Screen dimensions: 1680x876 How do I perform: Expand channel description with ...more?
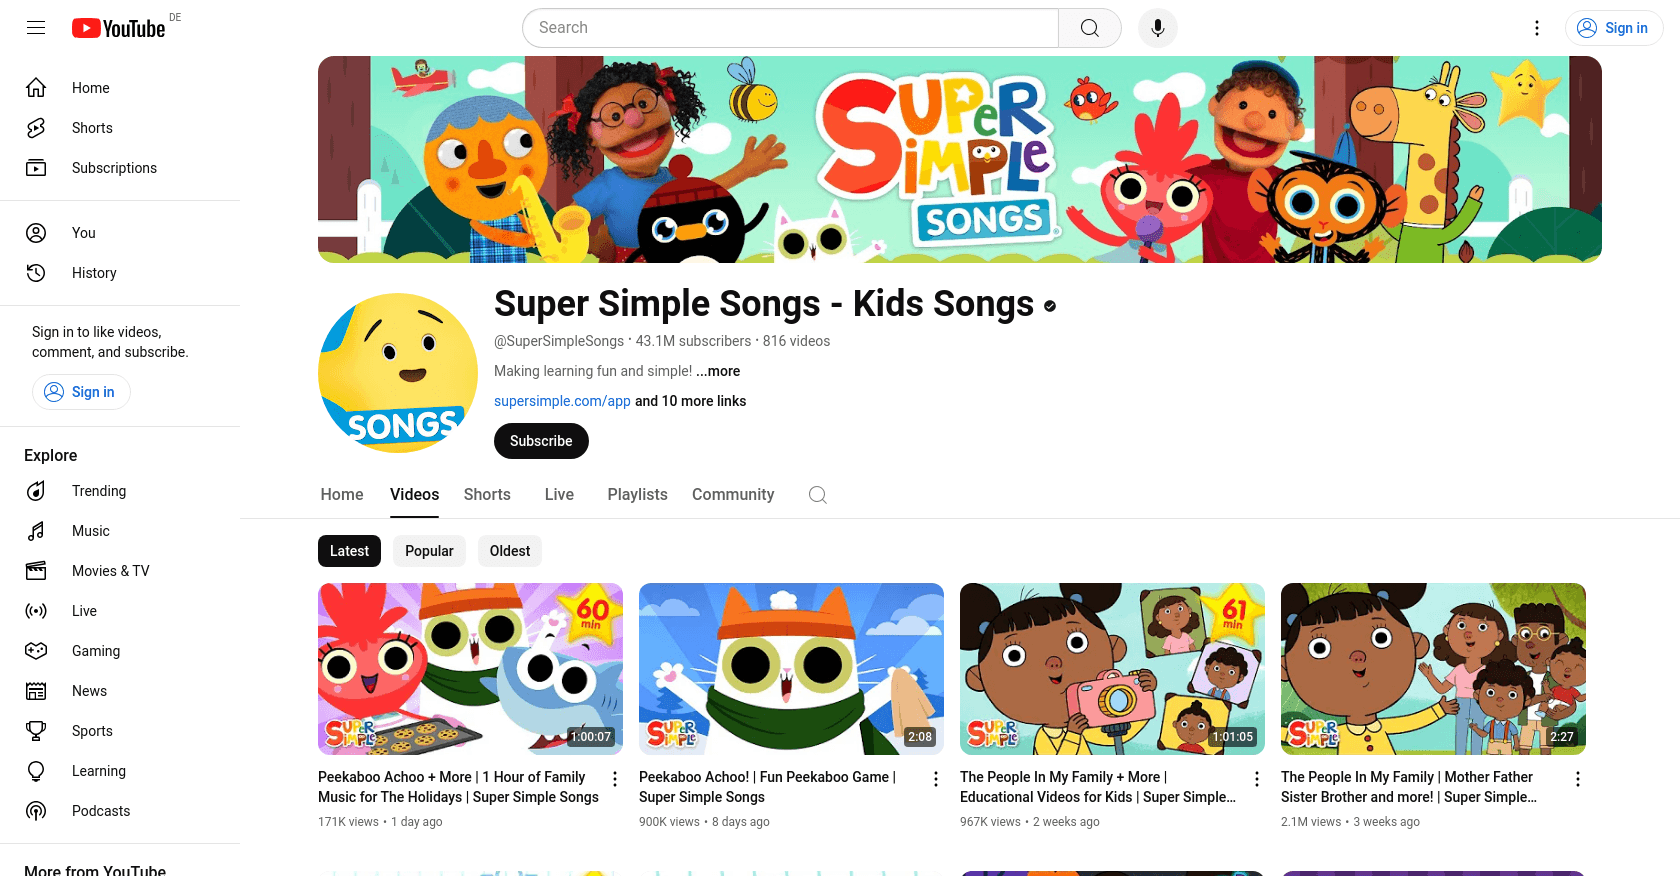[718, 371]
